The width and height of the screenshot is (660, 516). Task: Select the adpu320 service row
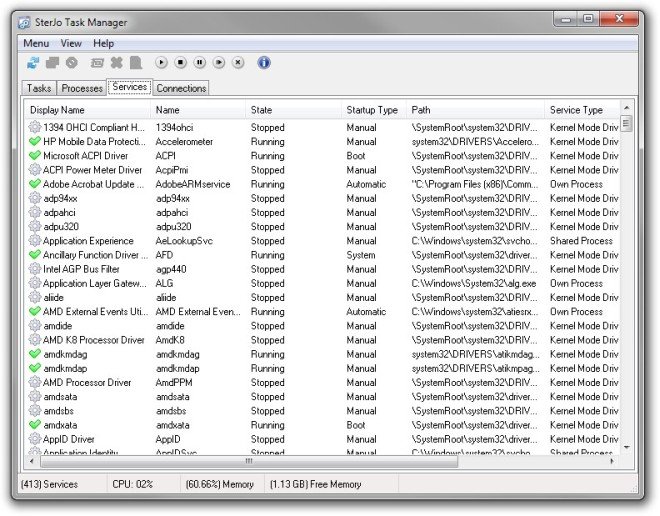click(322, 226)
